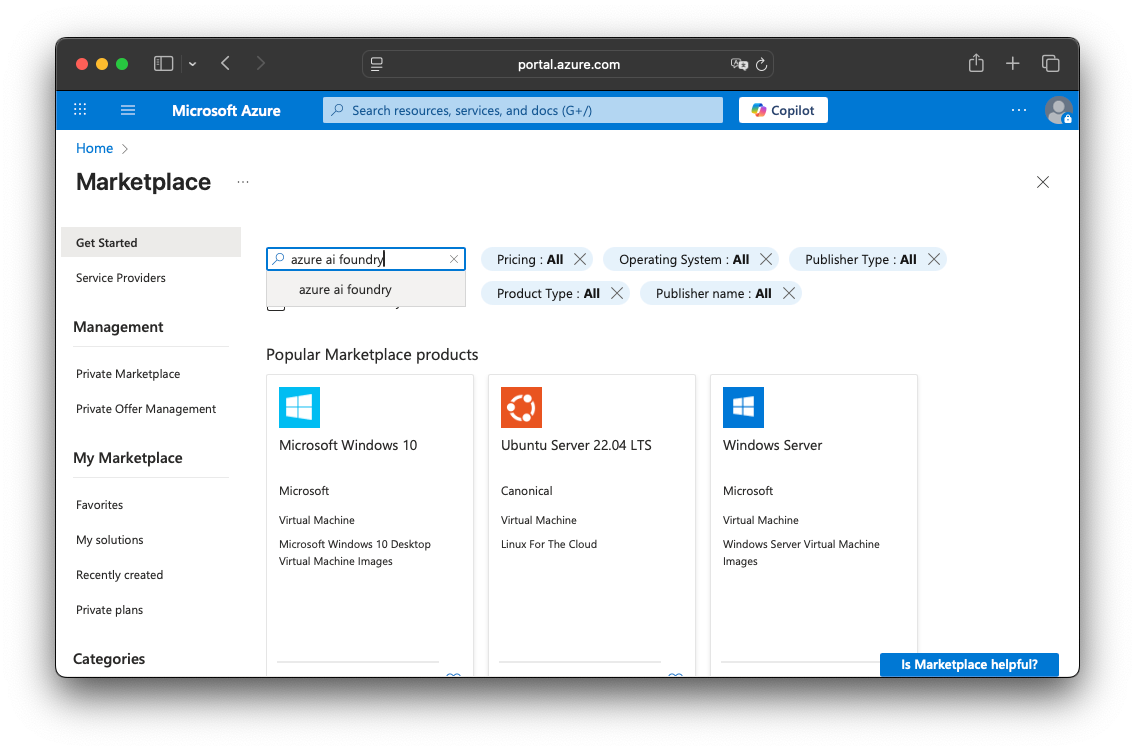Click the Windows Server product logo

[x=743, y=407]
